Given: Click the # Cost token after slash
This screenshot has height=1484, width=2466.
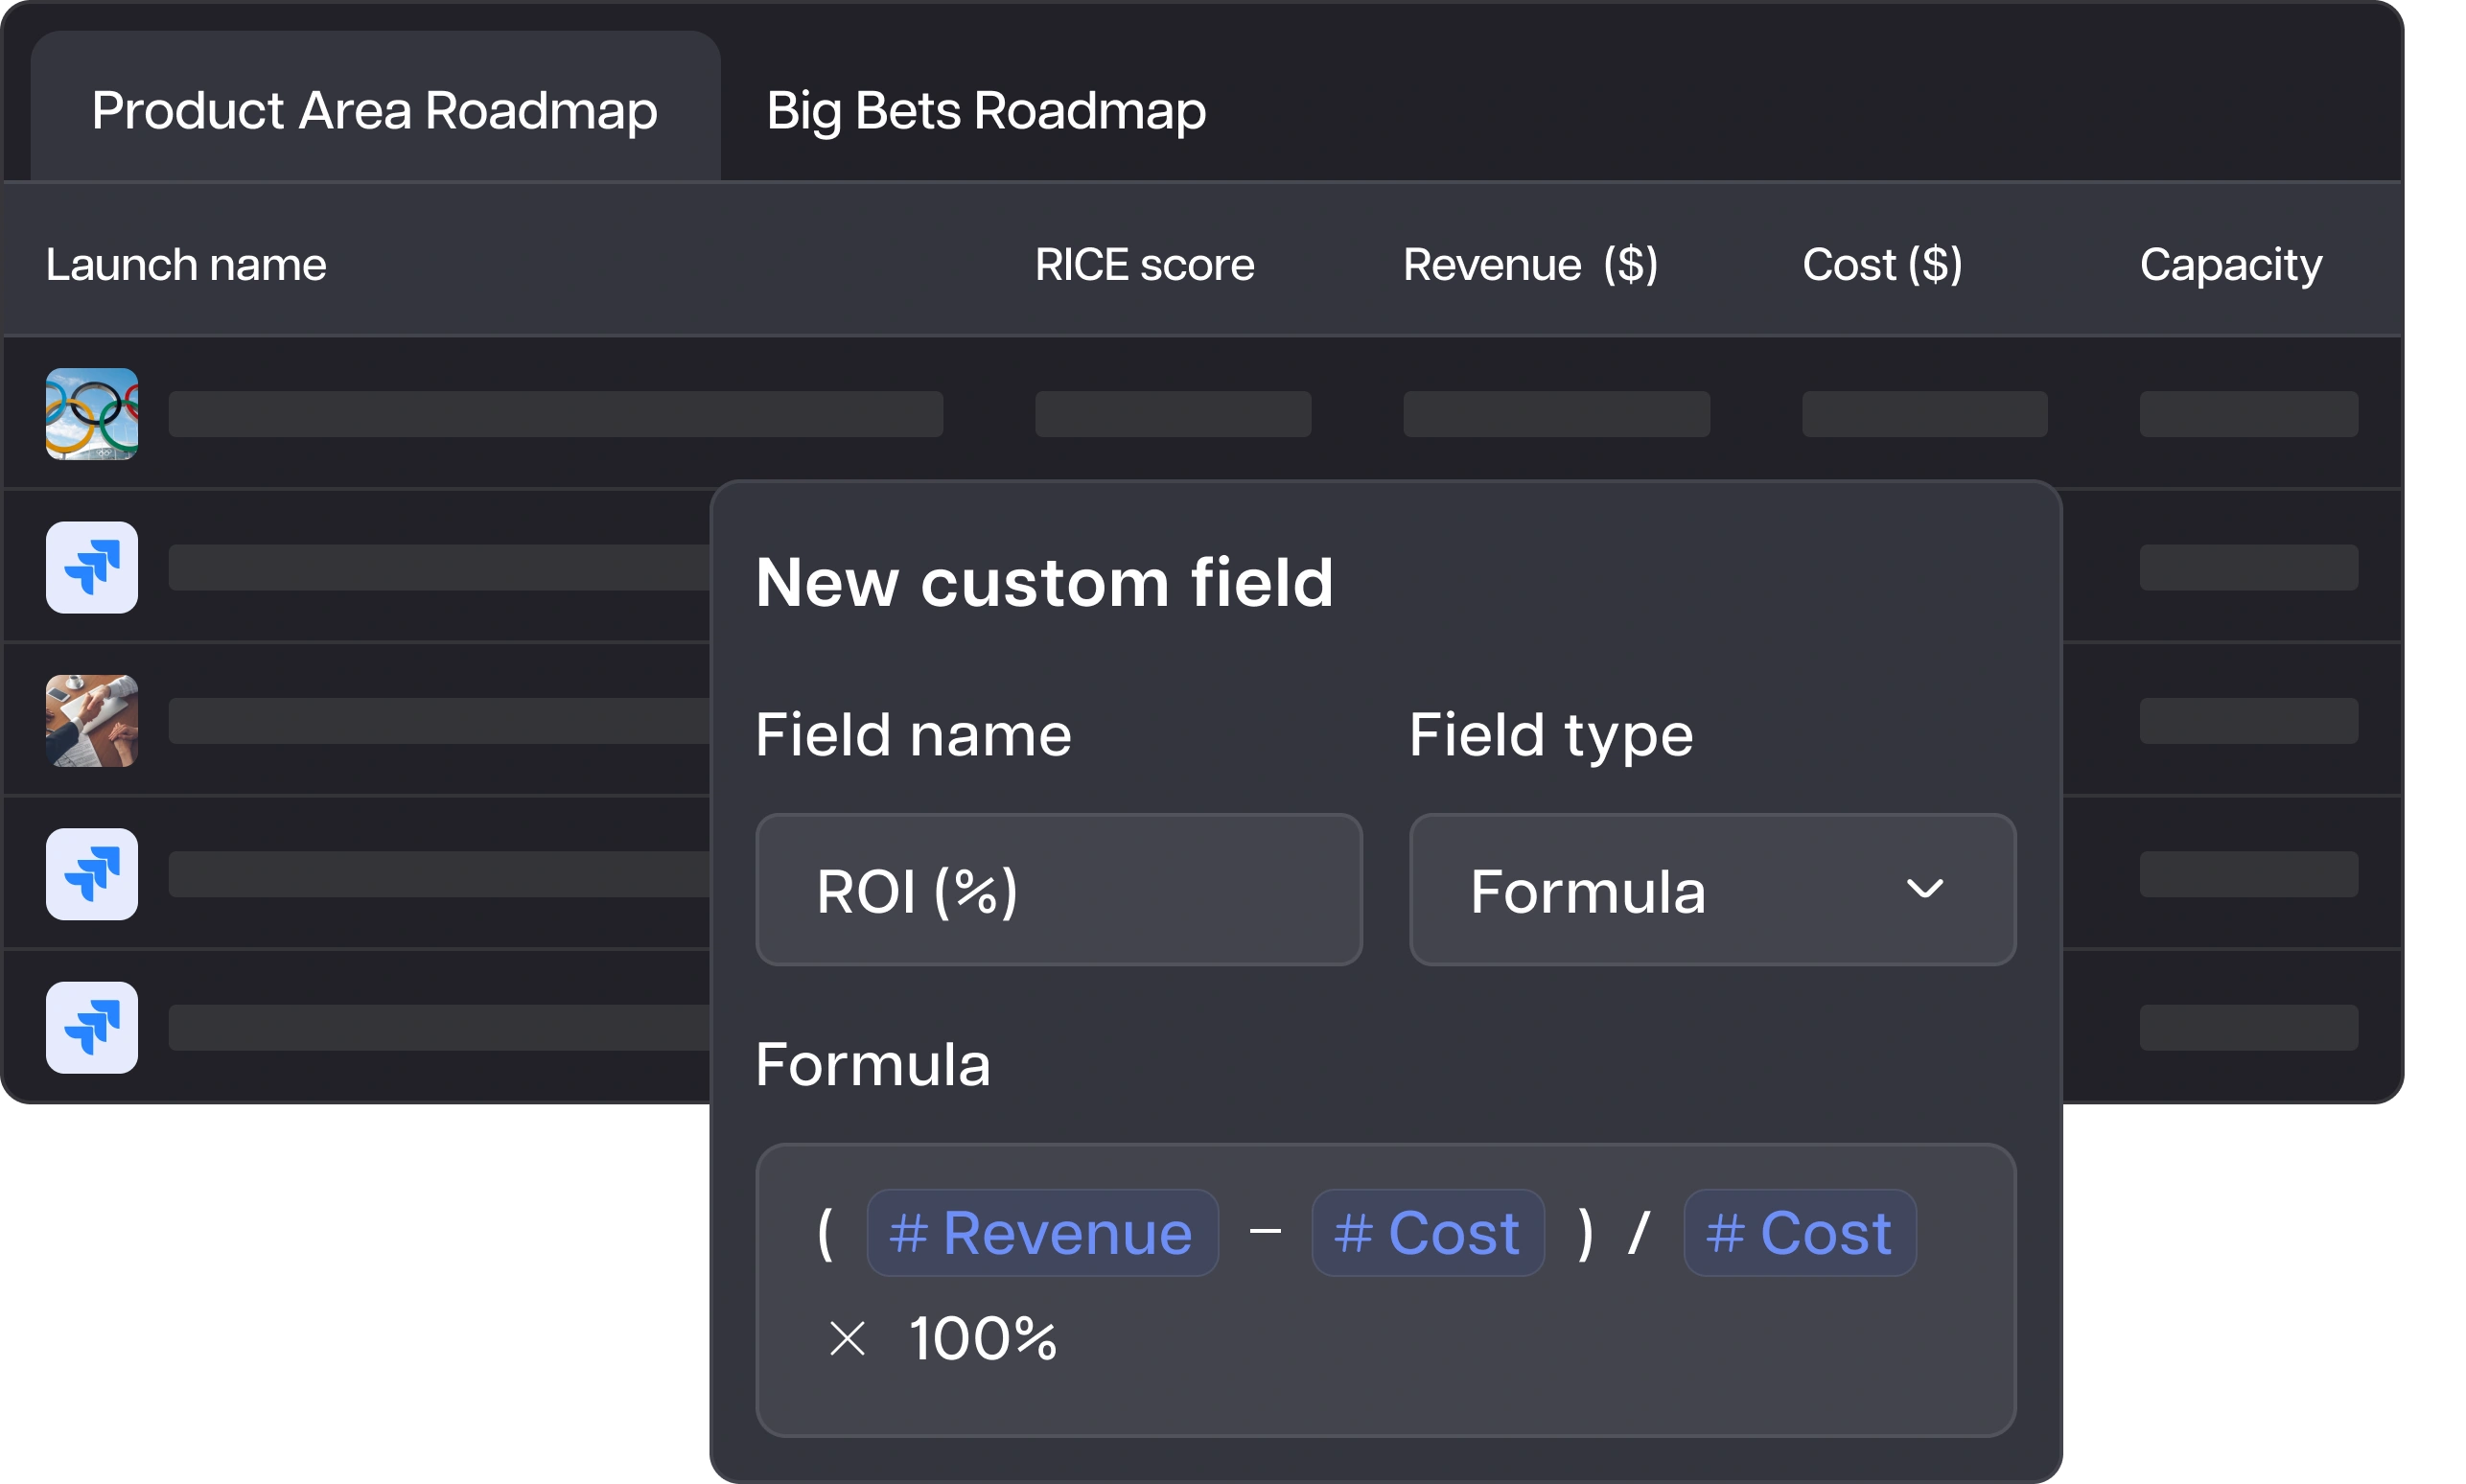Looking at the screenshot, I should pyautogui.click(x=1798, y=1232).
